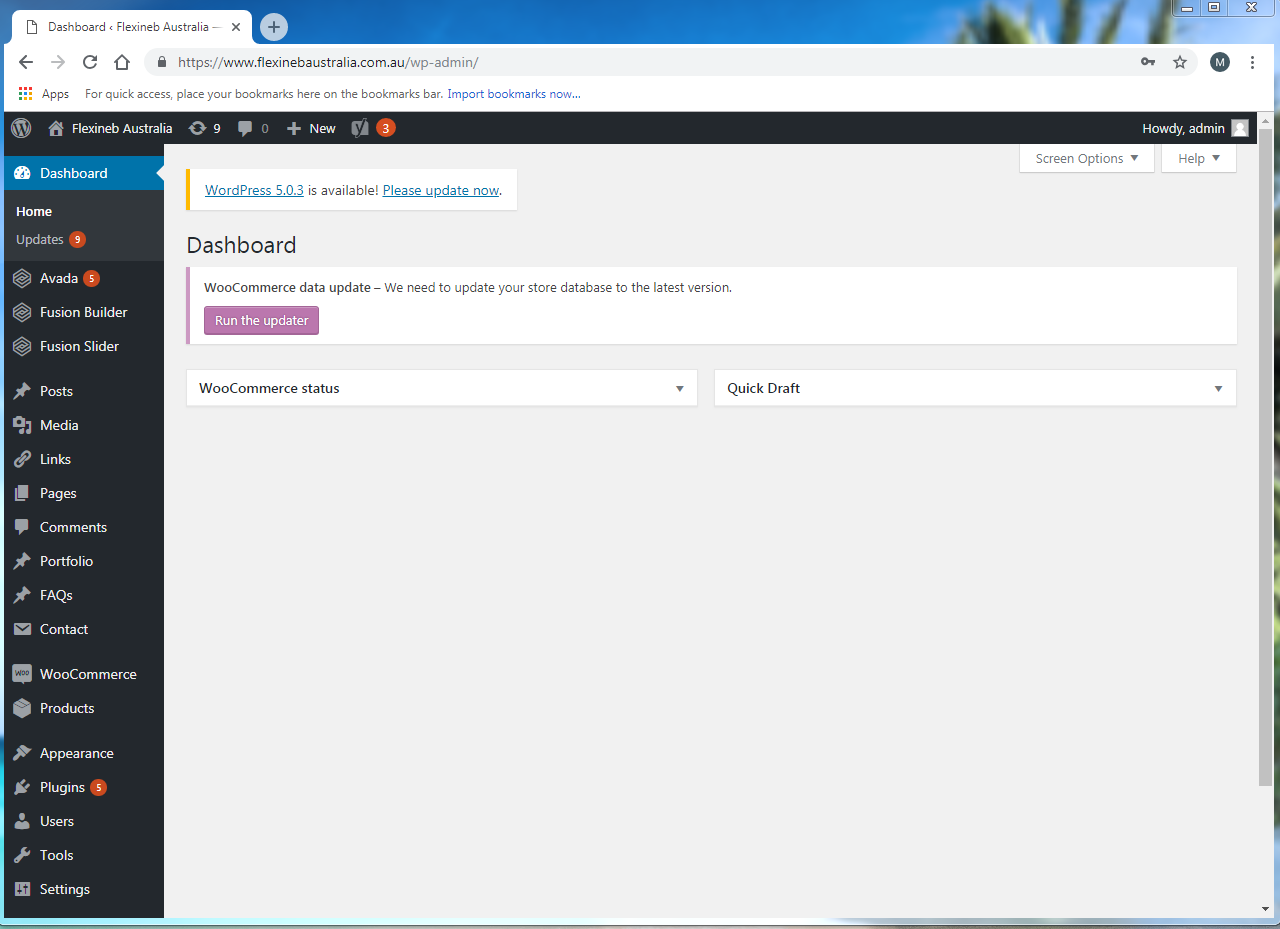Image resolution: width=1280 pixels, height=929 pixels.
Task: Open the updates icon showing 9
Action: pyautogui.click(x=198, y=128)
